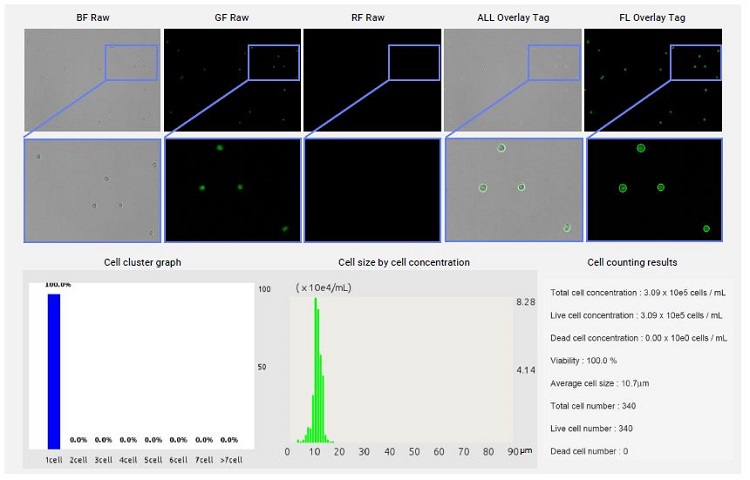Viewport: 750px width, 480px height.
Task: Click the "90" µm axis tick label
Action: pyautogui.click(x=513, y=452)
